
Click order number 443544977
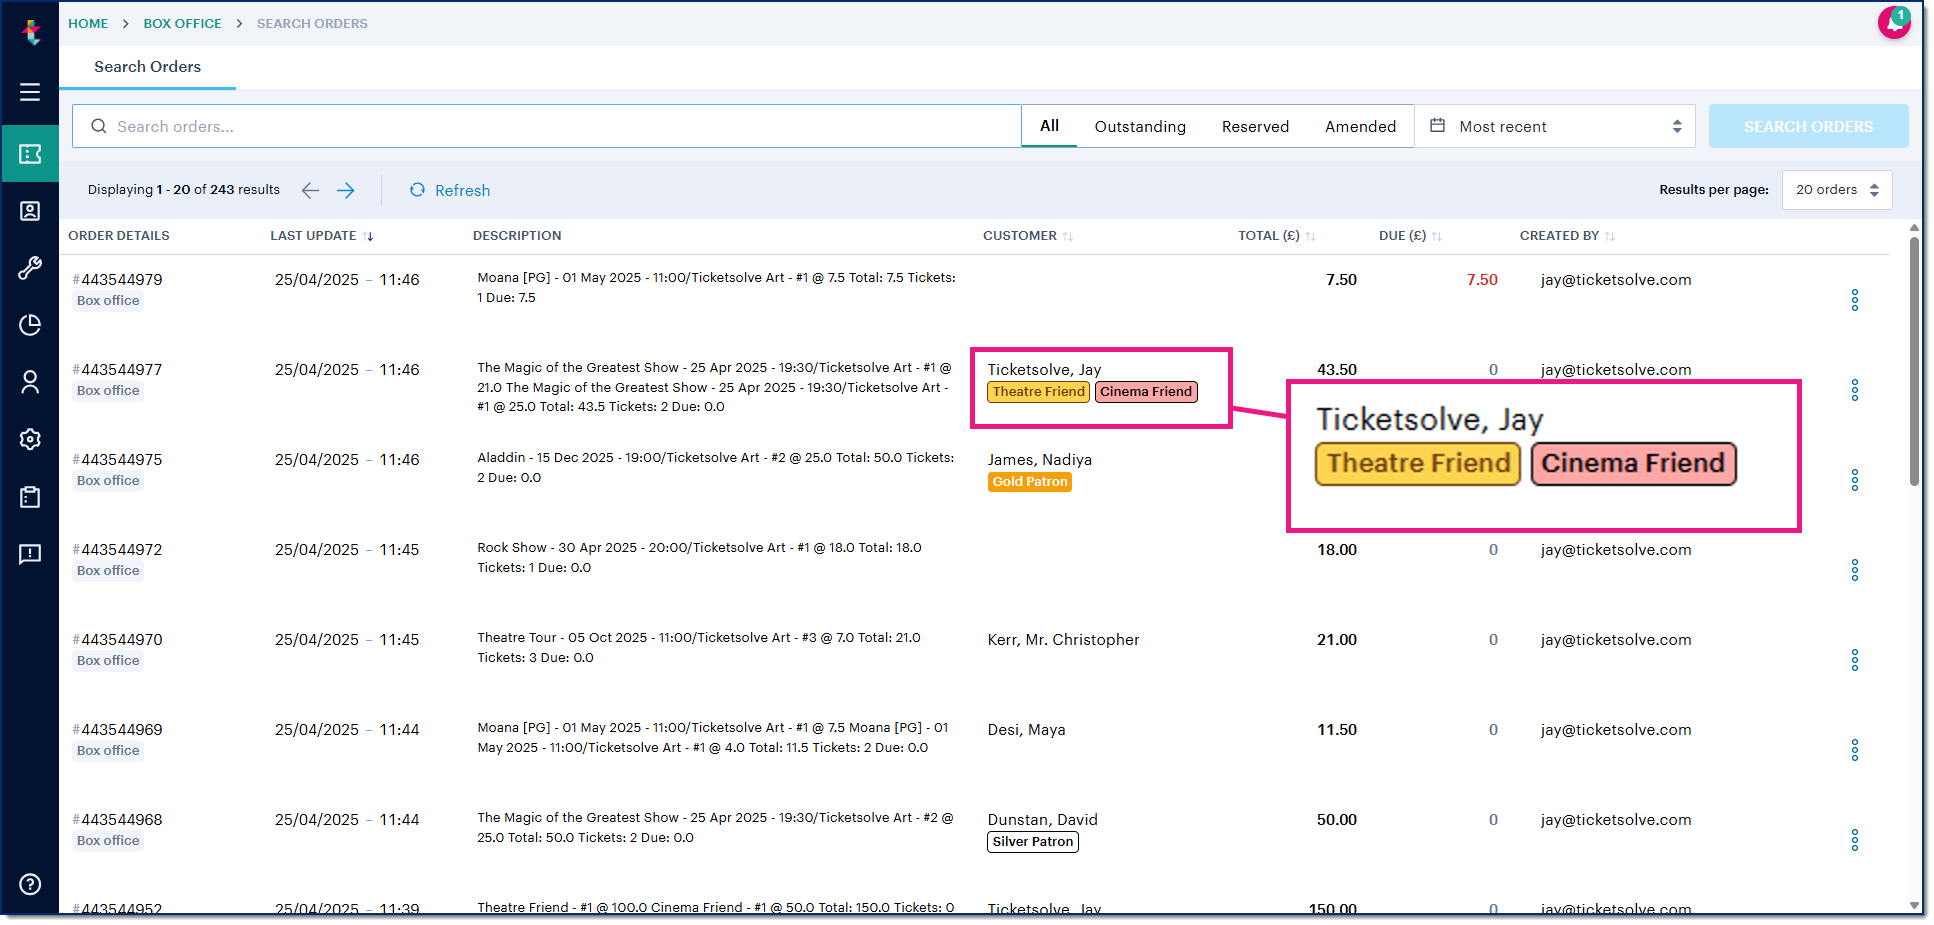[x=118, y=370]
